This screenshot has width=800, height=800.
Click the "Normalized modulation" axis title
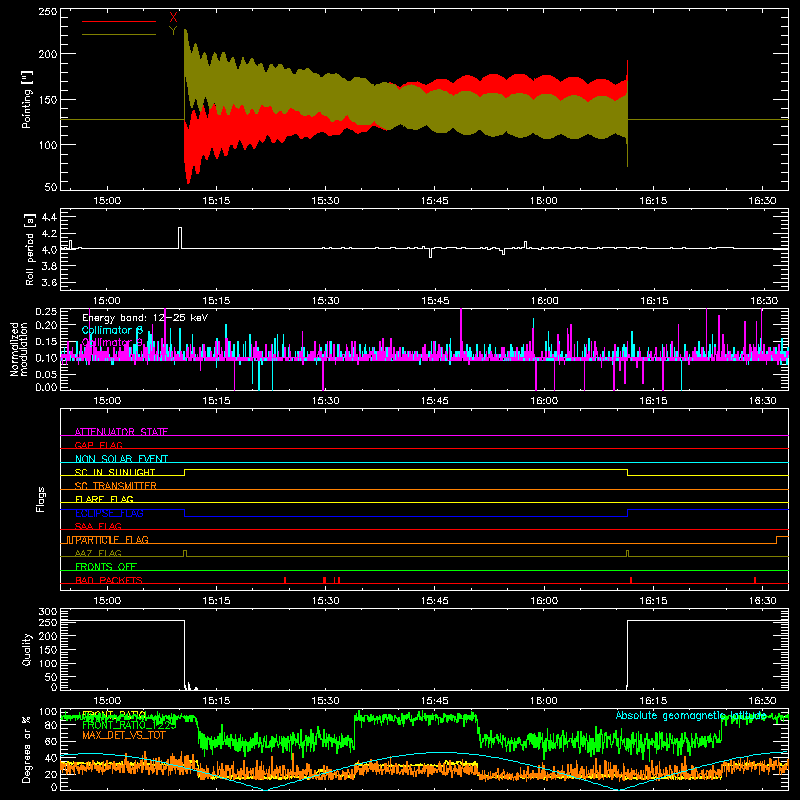tap(20, 349)
